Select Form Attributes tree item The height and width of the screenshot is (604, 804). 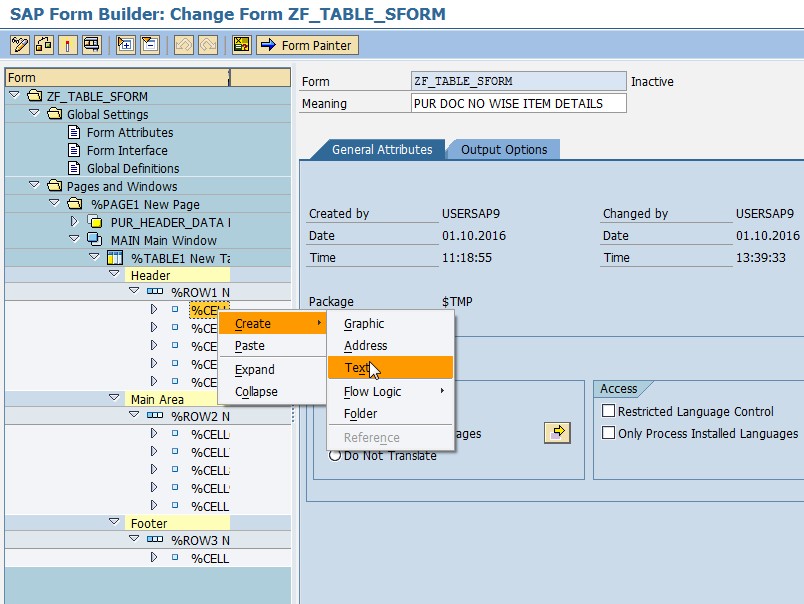pyautogui.click(x=130, y=132)
